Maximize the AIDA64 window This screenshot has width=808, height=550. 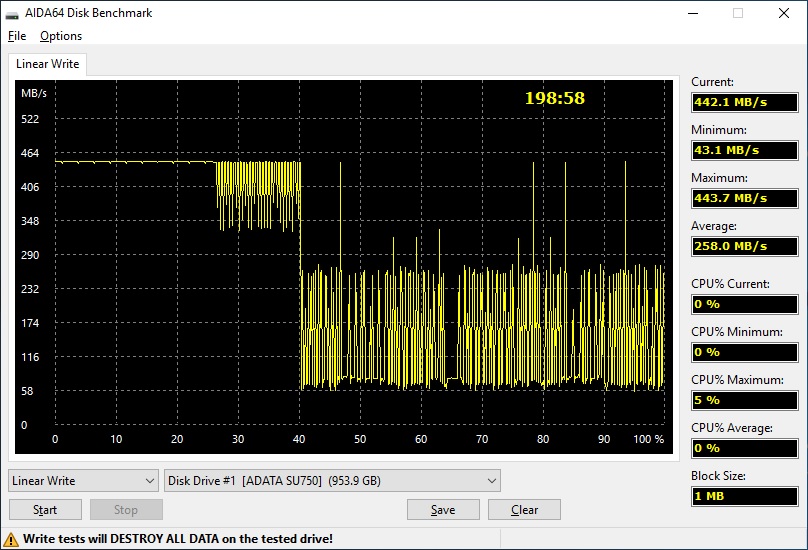(x=738, y=13)
